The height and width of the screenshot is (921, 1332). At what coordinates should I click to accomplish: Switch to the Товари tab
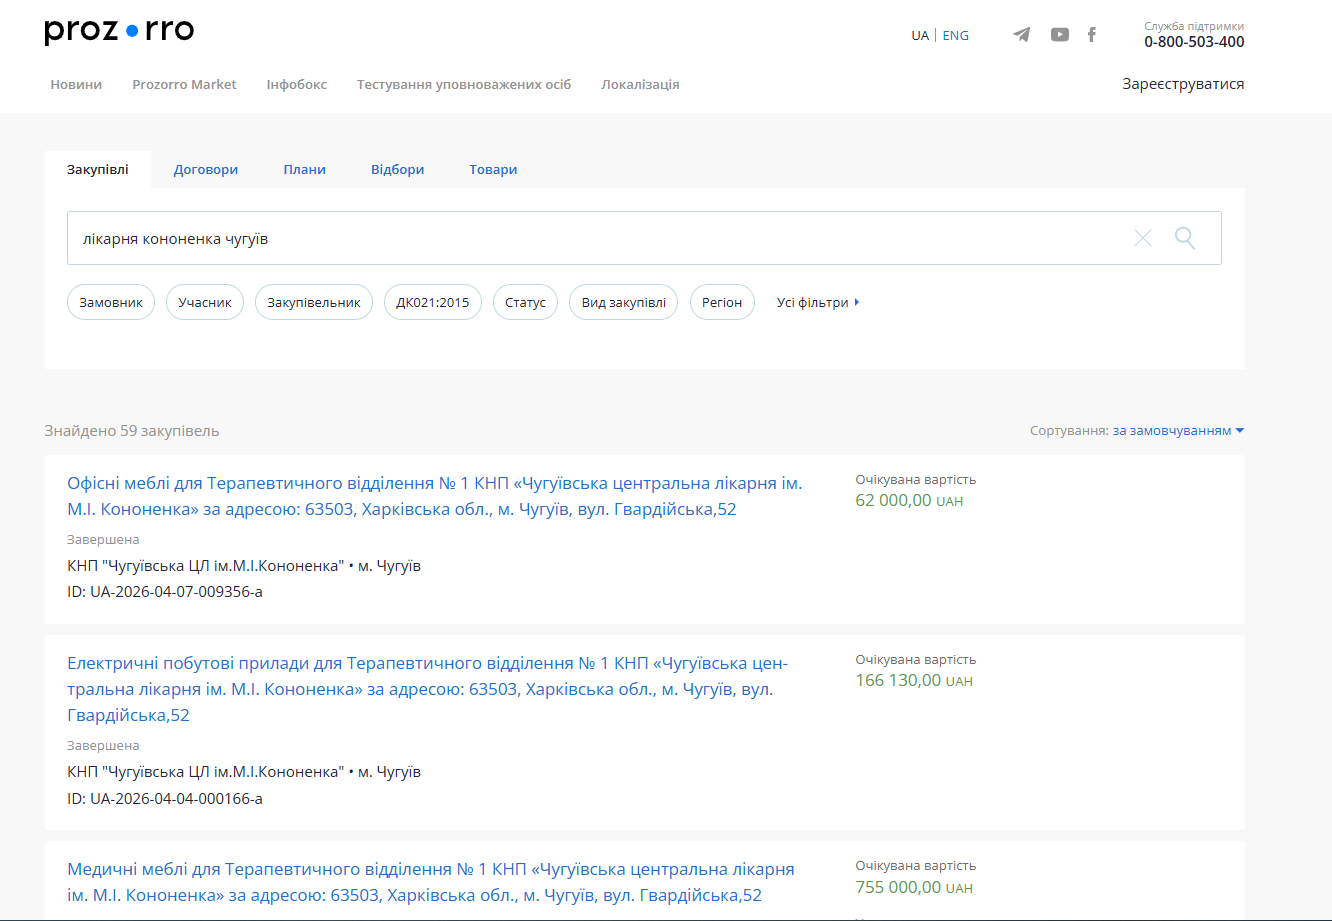(x=493, y=169)
